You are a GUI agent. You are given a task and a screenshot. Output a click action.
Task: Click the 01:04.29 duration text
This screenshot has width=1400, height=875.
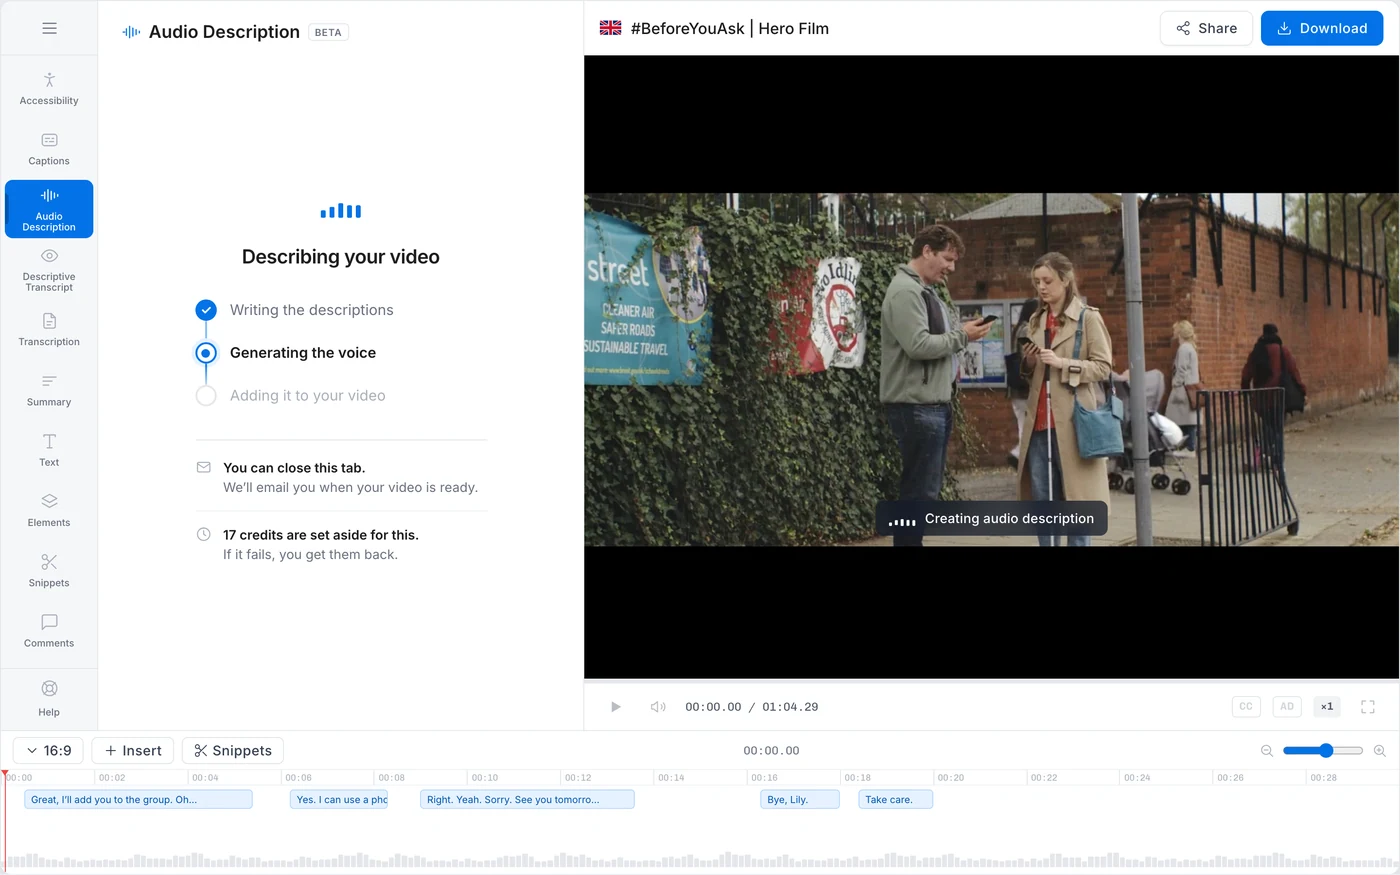790,707
